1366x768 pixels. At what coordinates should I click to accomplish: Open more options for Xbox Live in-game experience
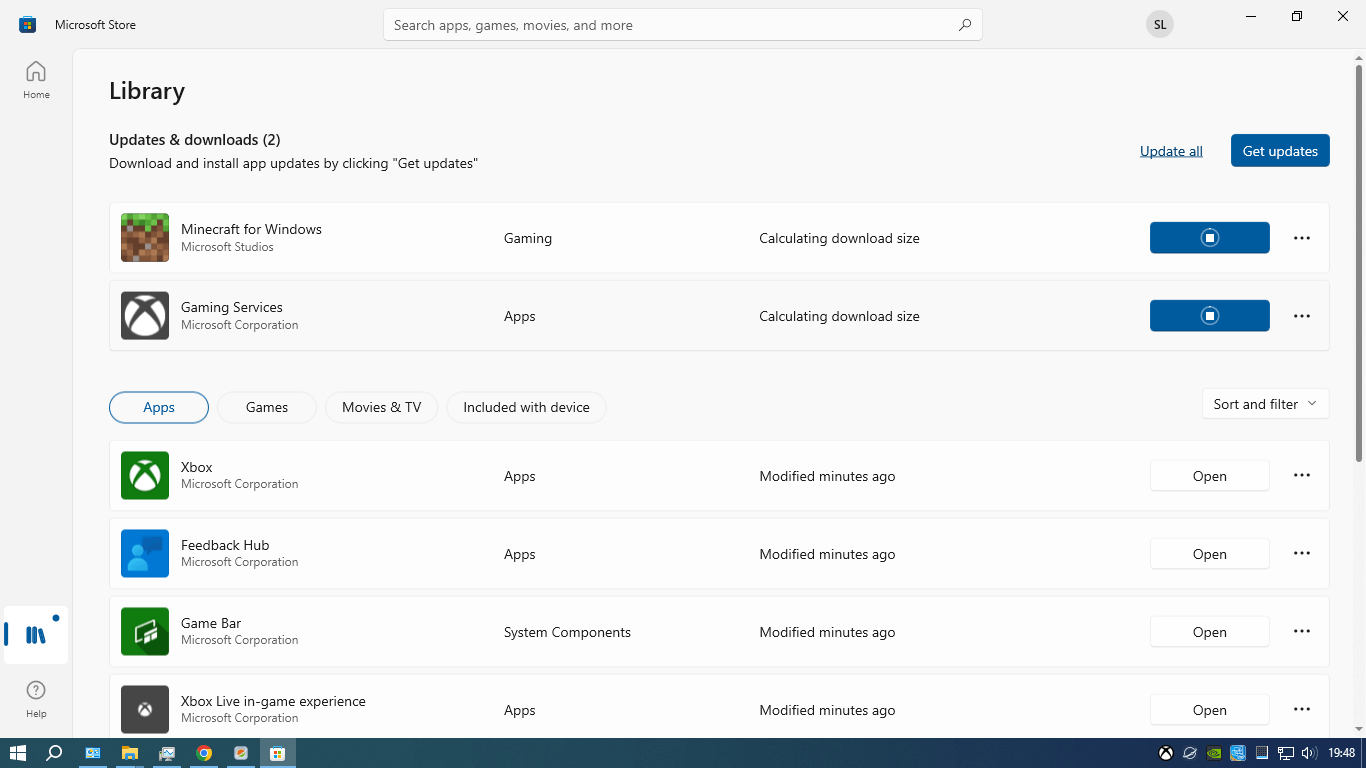coord(1302,710)
